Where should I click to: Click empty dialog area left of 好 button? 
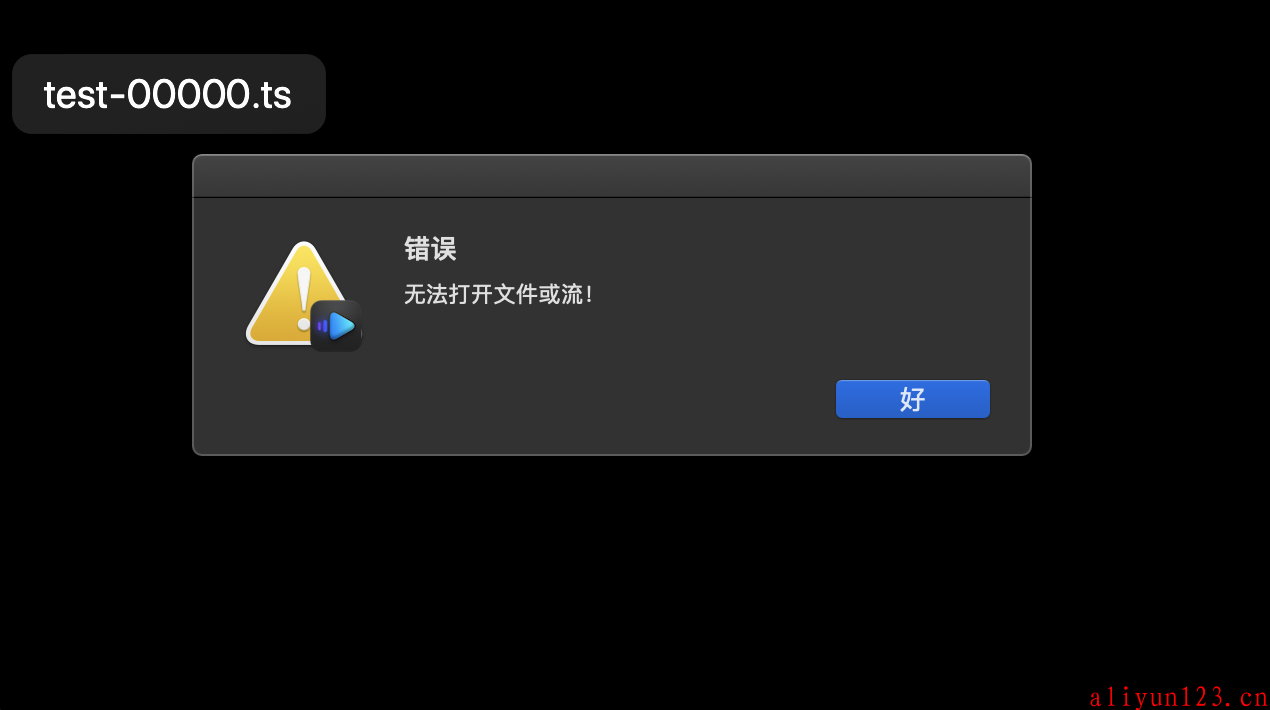[x=600, y=400]
